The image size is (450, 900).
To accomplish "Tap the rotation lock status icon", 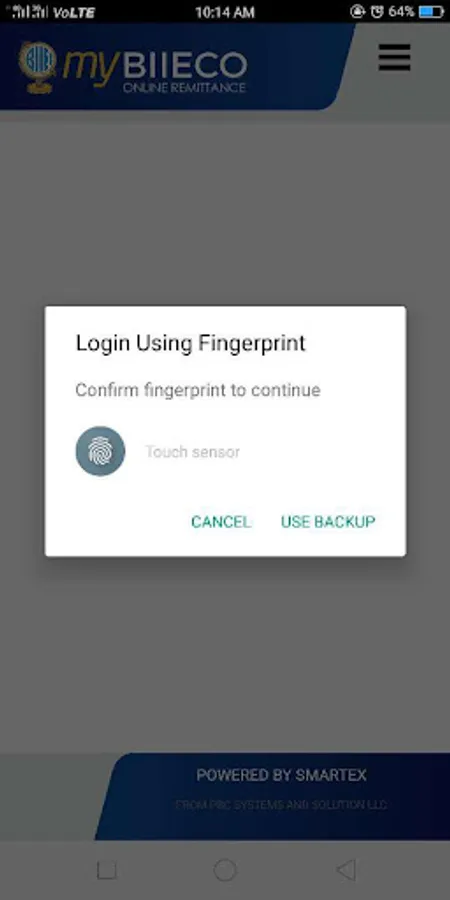I will point(358,11).
